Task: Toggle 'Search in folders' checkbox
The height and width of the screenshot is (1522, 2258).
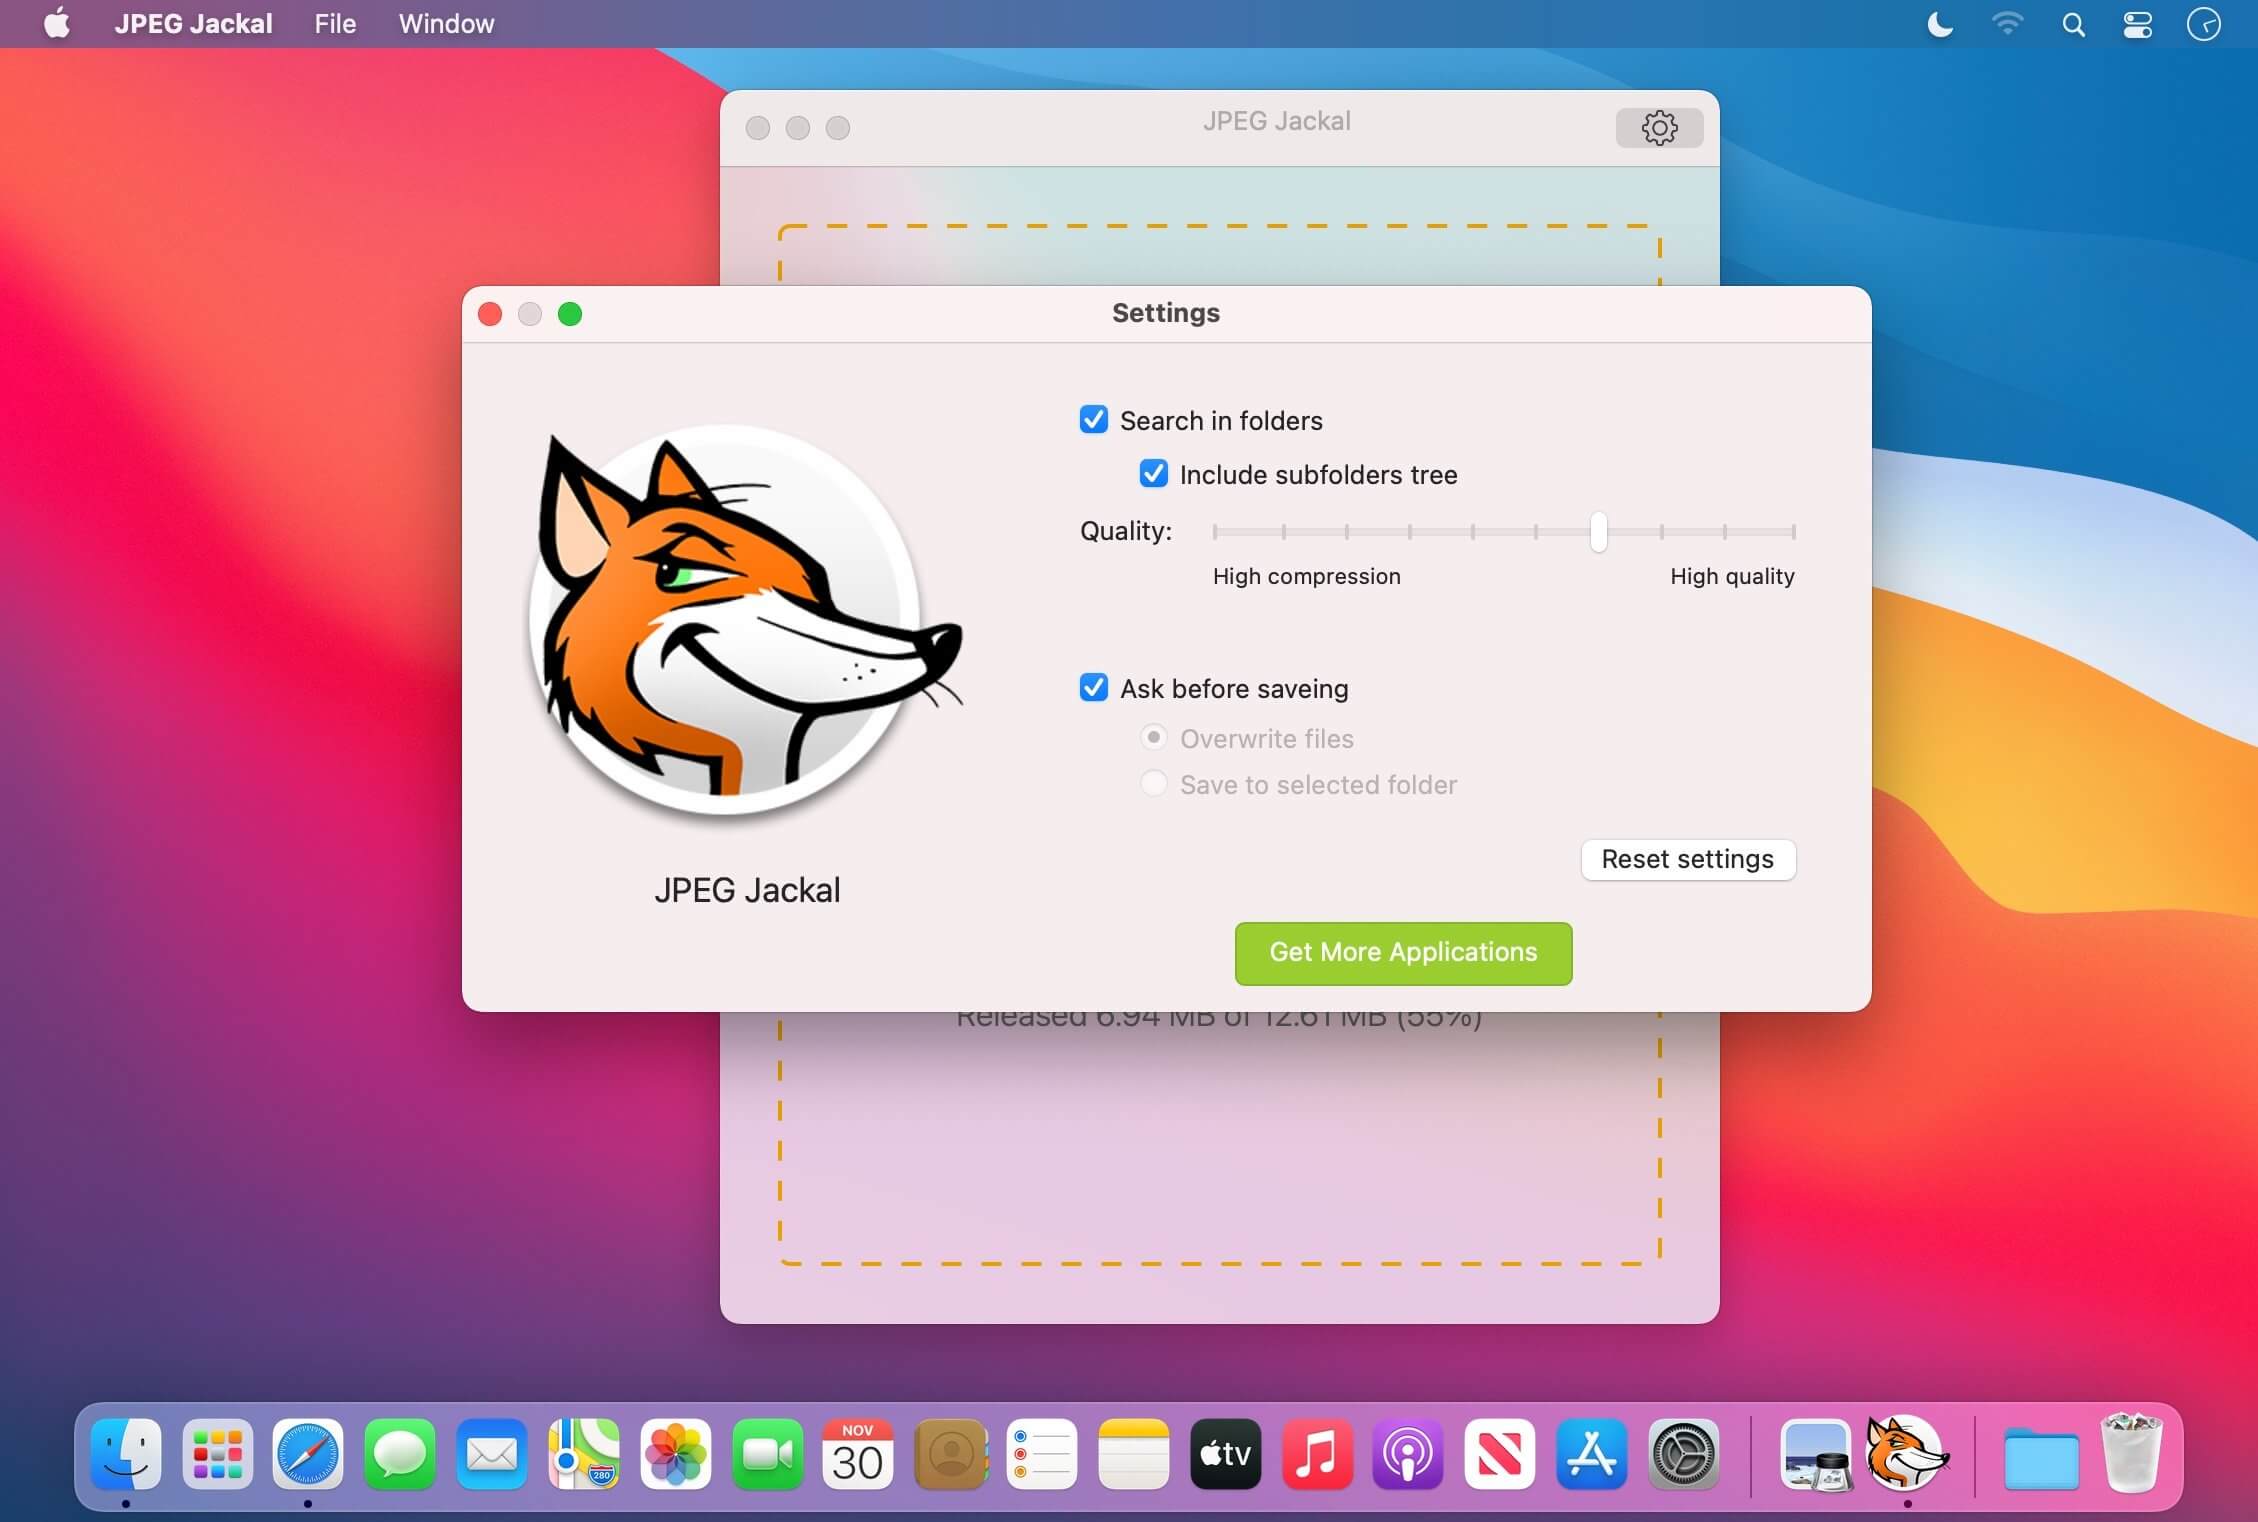Action: (1093, 420)
